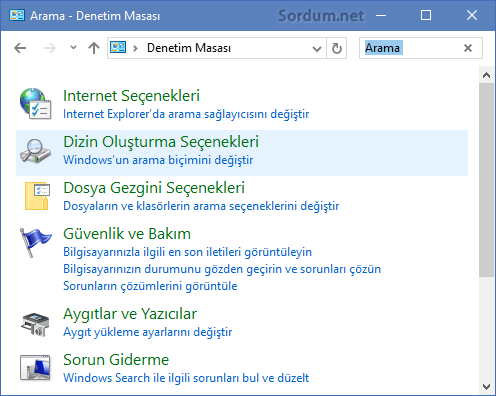Open Aygıtlar ve Yazıcılar heading
Viewport: 496px width, 396px height.
point(130,314)
